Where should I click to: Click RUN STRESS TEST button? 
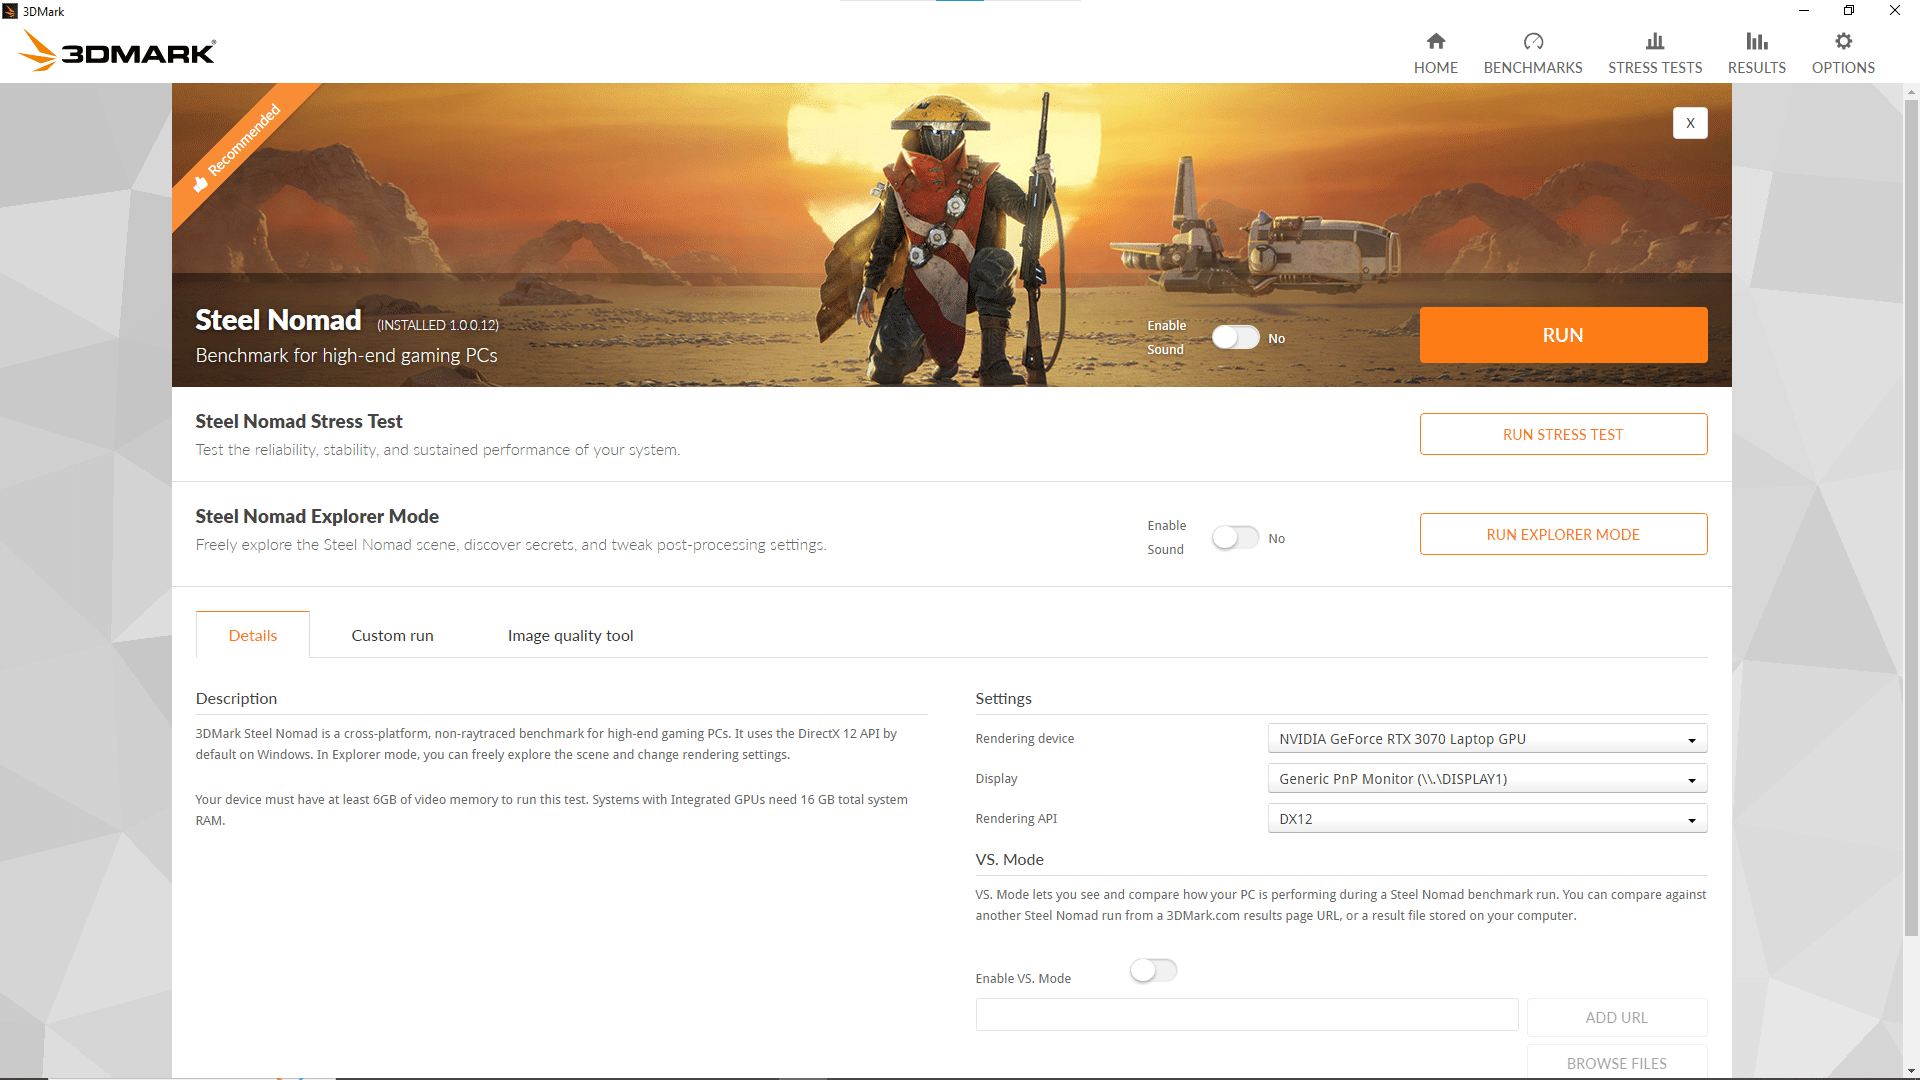point(1562,435)
